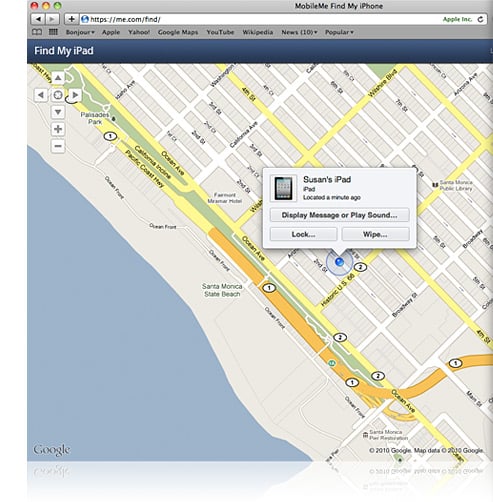Click the Pacific Coast Hwy road label
The image size is (493, 502).
145,169
